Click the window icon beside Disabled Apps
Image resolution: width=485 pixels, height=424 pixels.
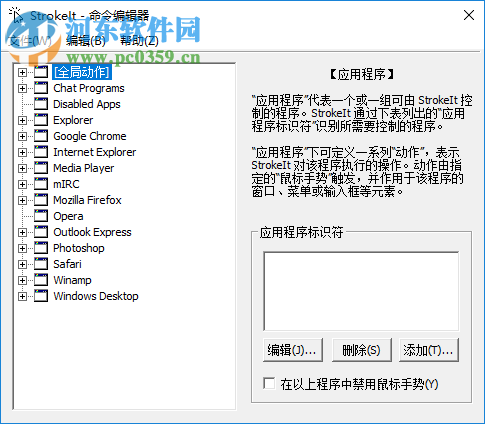point(41,104)
